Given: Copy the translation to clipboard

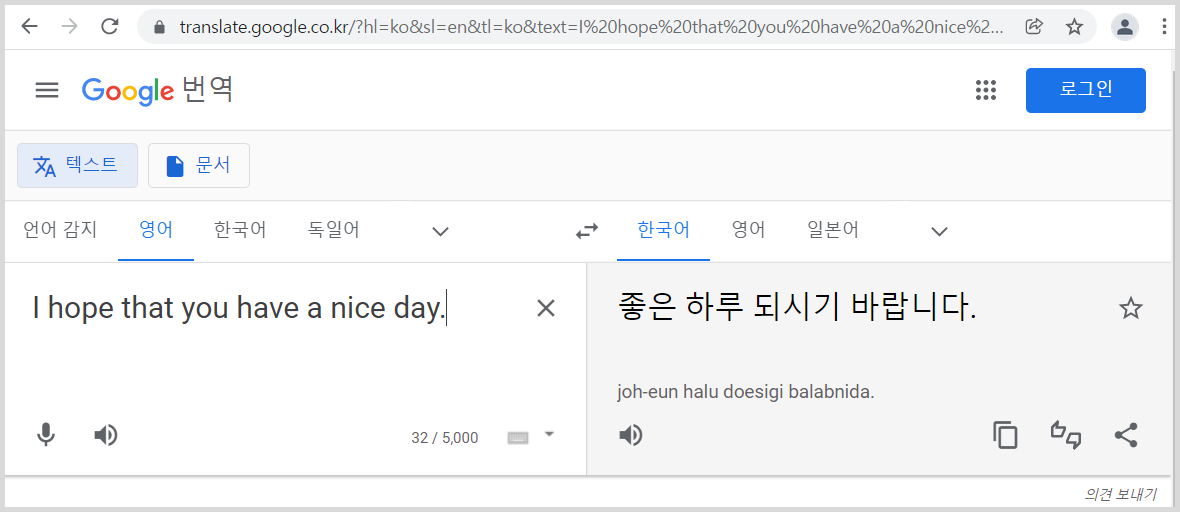Looking at the screenshot, I should point(1005,435).
